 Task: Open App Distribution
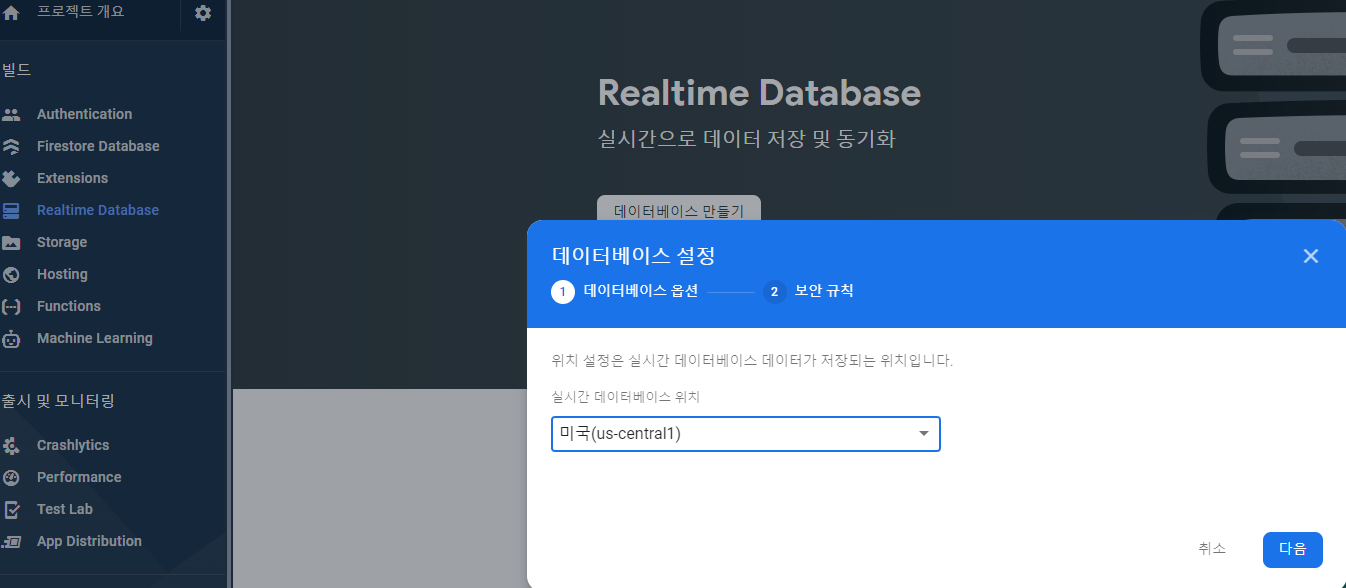pos(89,541)
